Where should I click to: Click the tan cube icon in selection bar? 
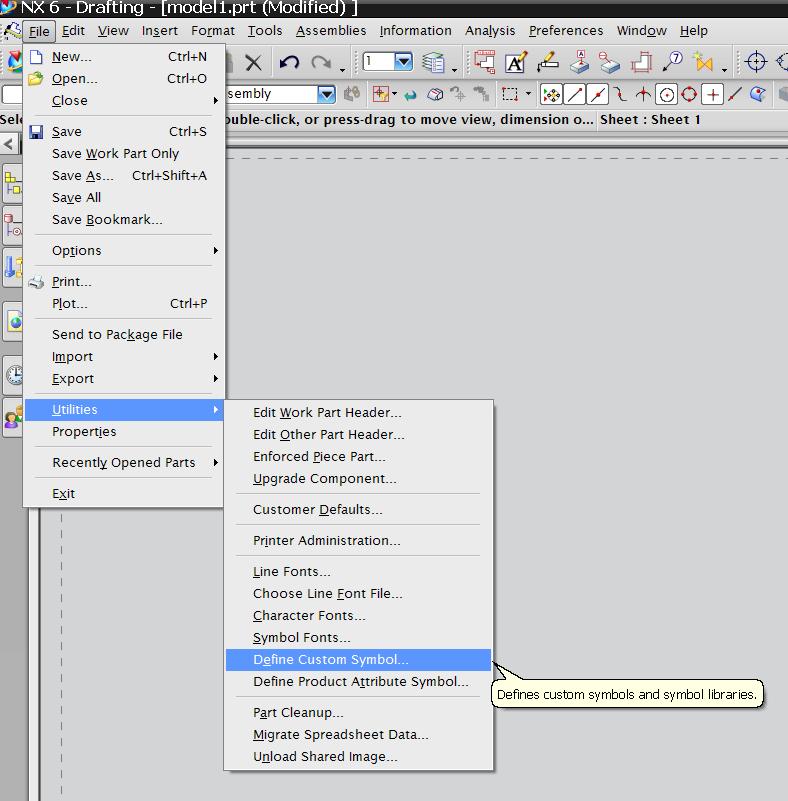click(435, 95)
